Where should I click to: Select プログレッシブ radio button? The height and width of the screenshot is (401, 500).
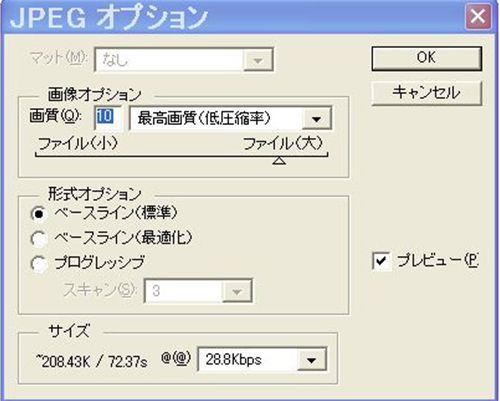click(x=39, y=264)
